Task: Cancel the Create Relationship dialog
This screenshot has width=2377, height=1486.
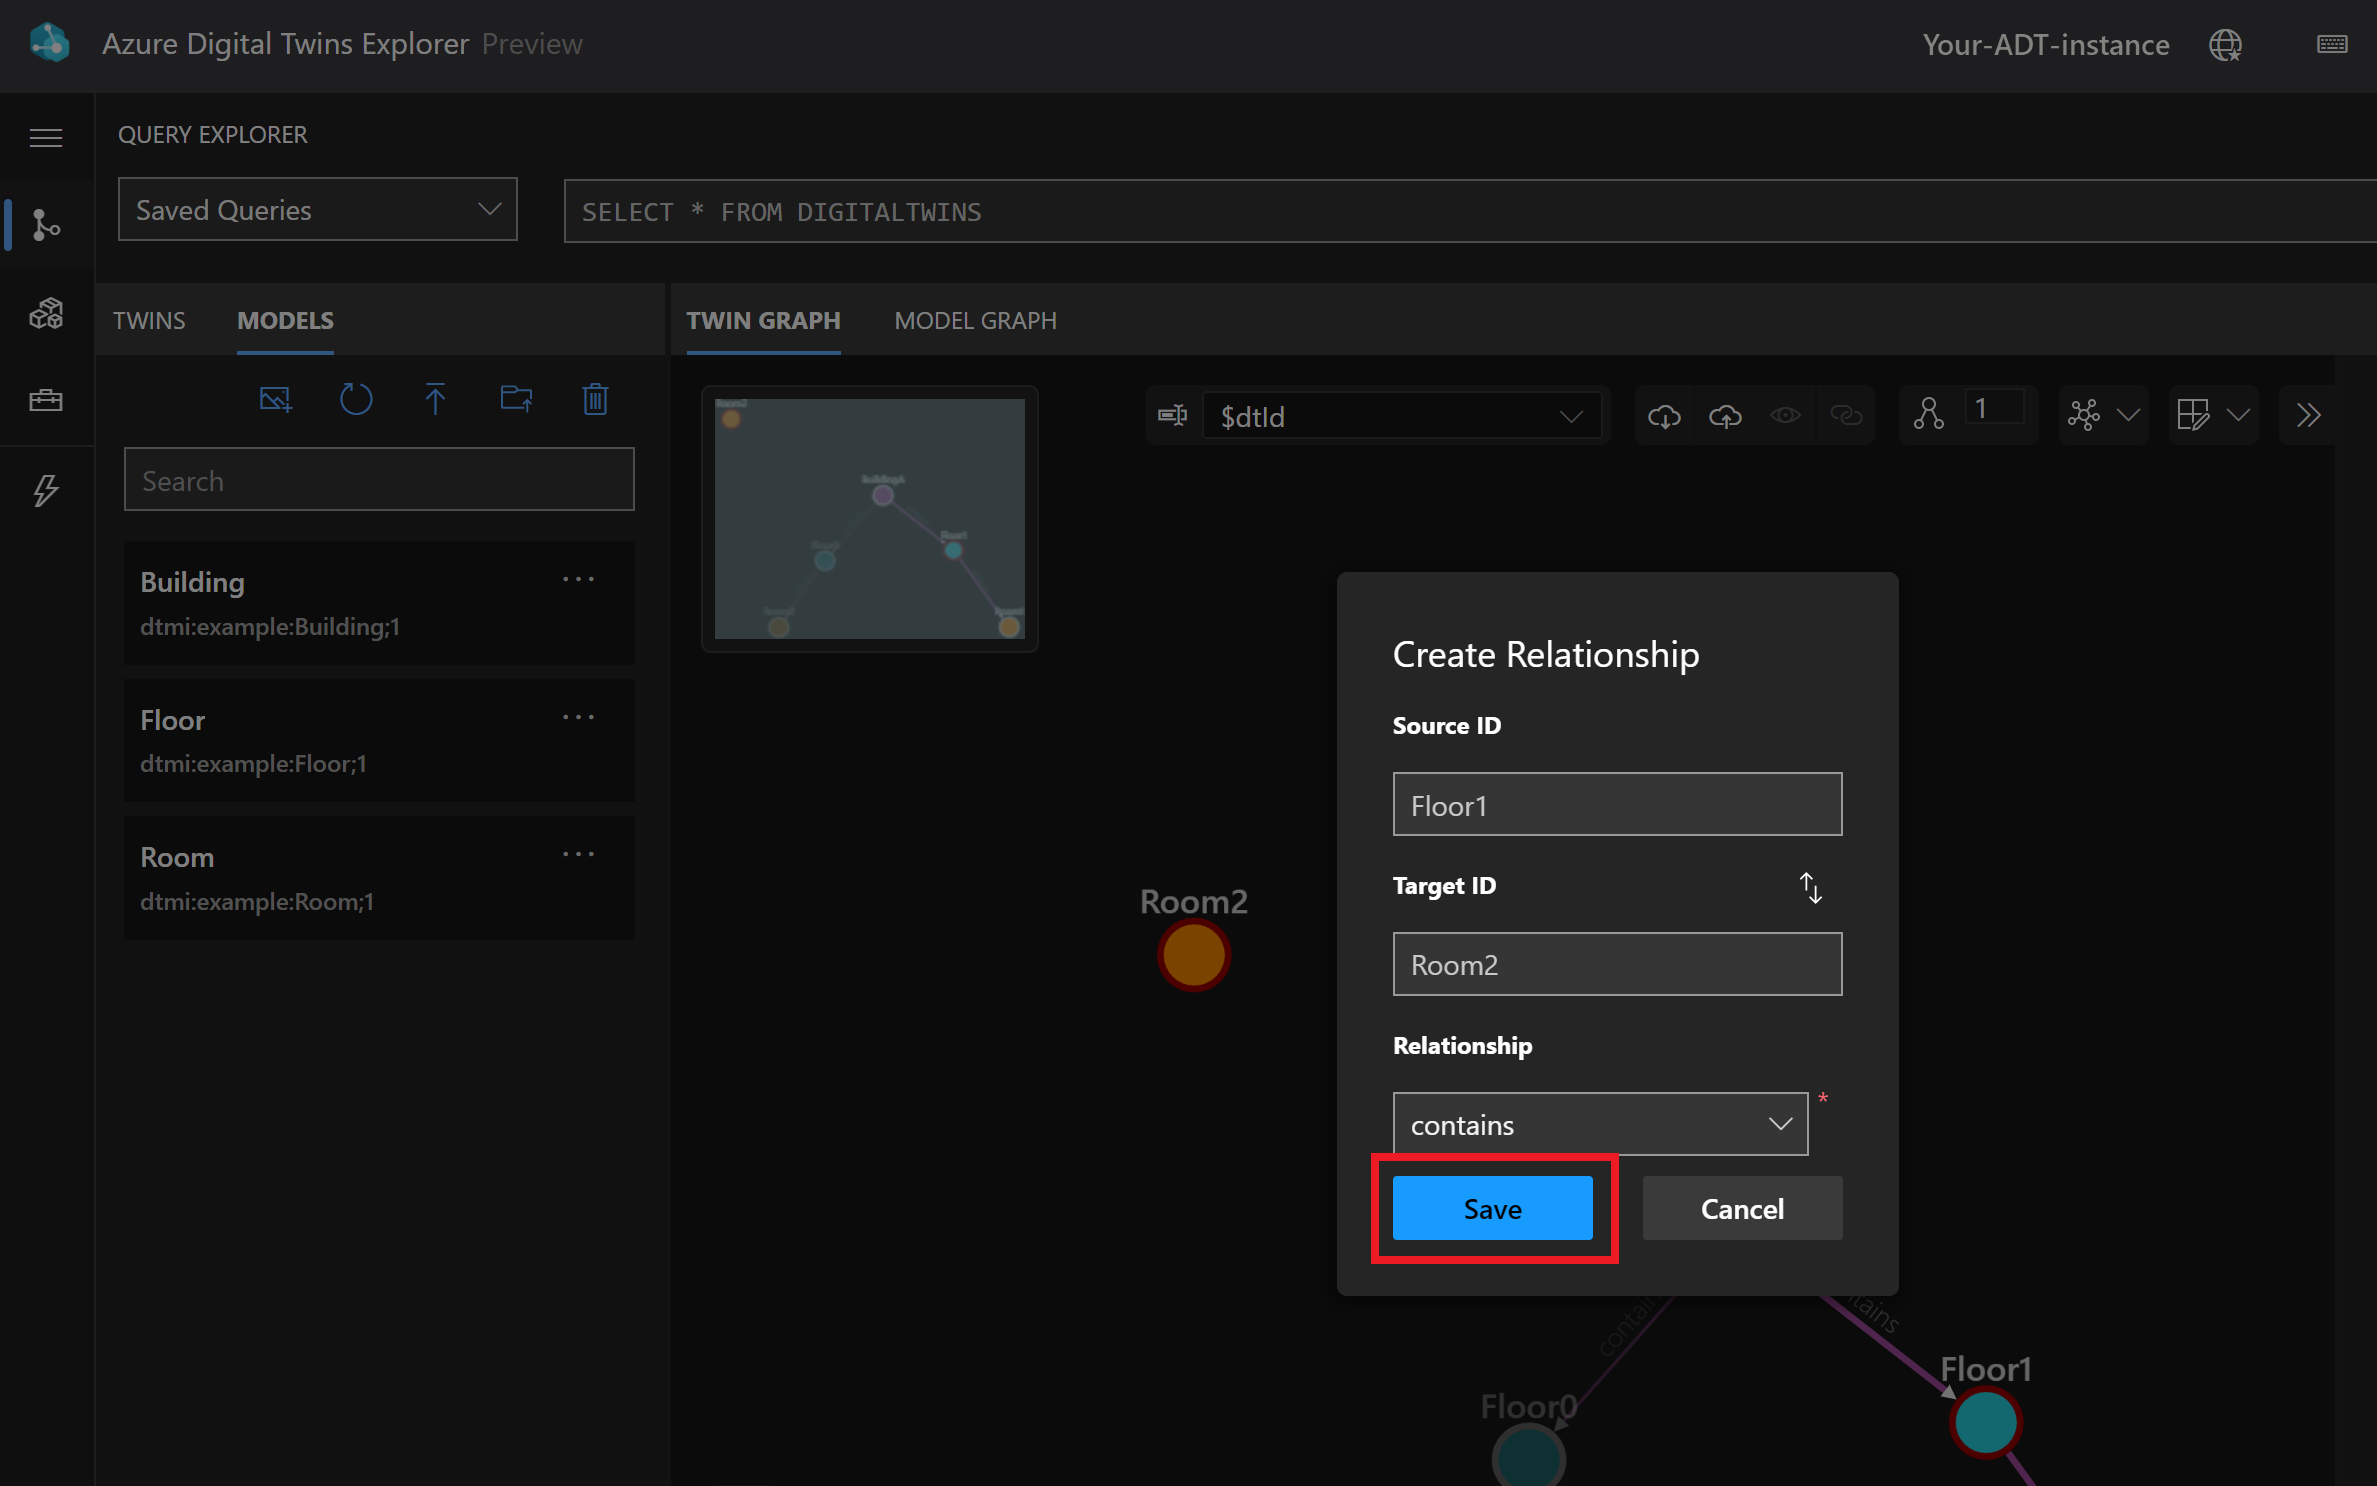Action: (x=1742, y=1209)
